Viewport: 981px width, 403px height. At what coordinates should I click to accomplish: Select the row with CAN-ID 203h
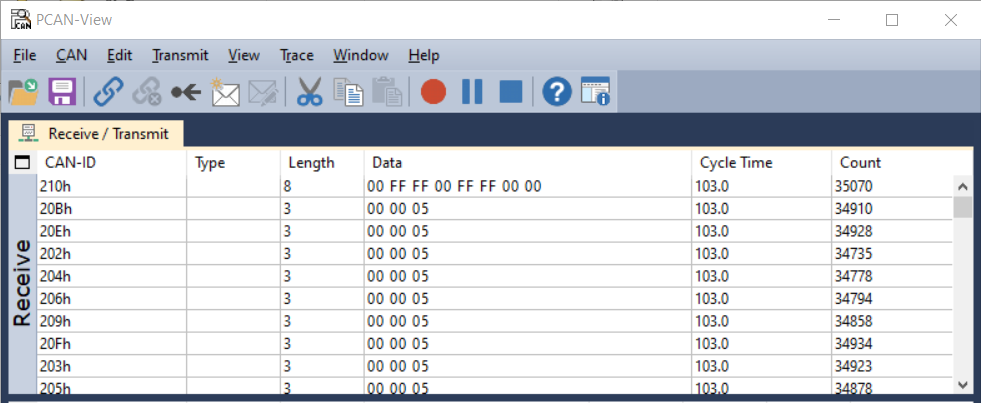click(494, 366)
